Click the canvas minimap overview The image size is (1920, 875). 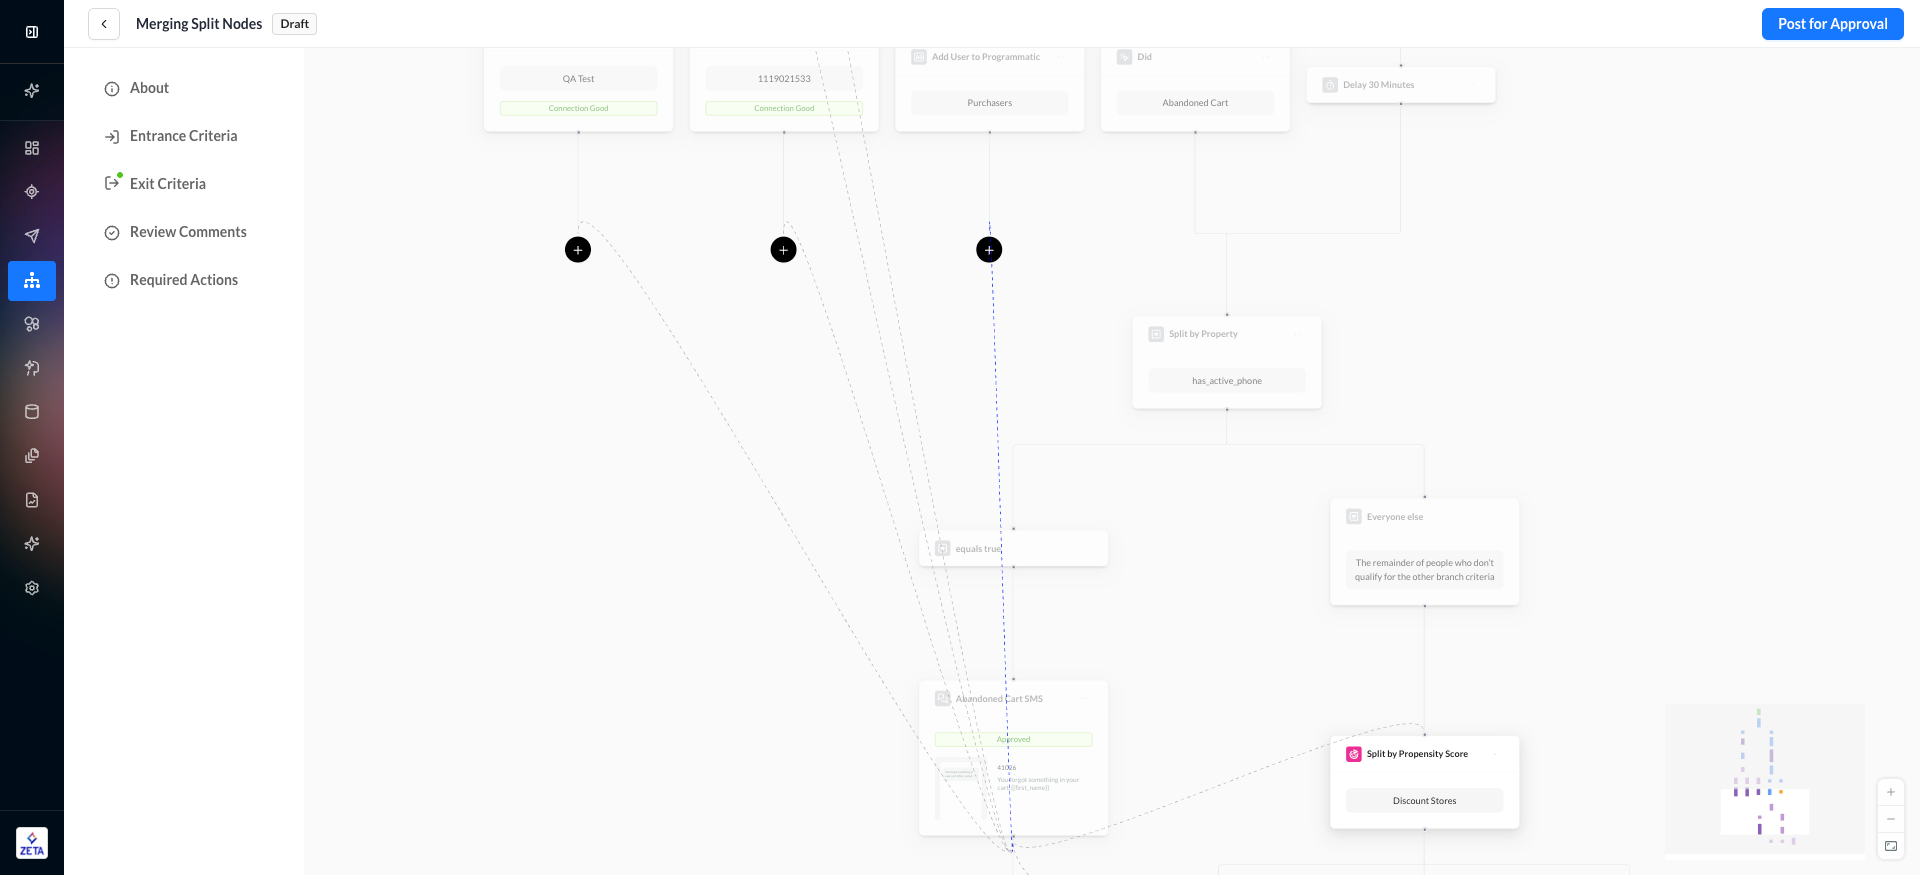(1764, 780)
